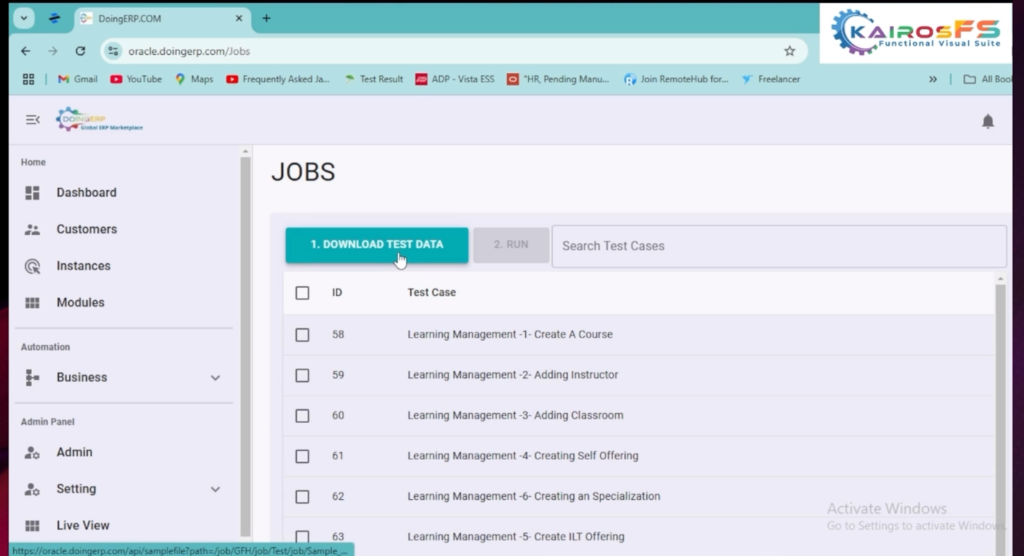Click the Admin gear-person icon
This screenshot has width=1024, height=556.
(x=32, y=453)
